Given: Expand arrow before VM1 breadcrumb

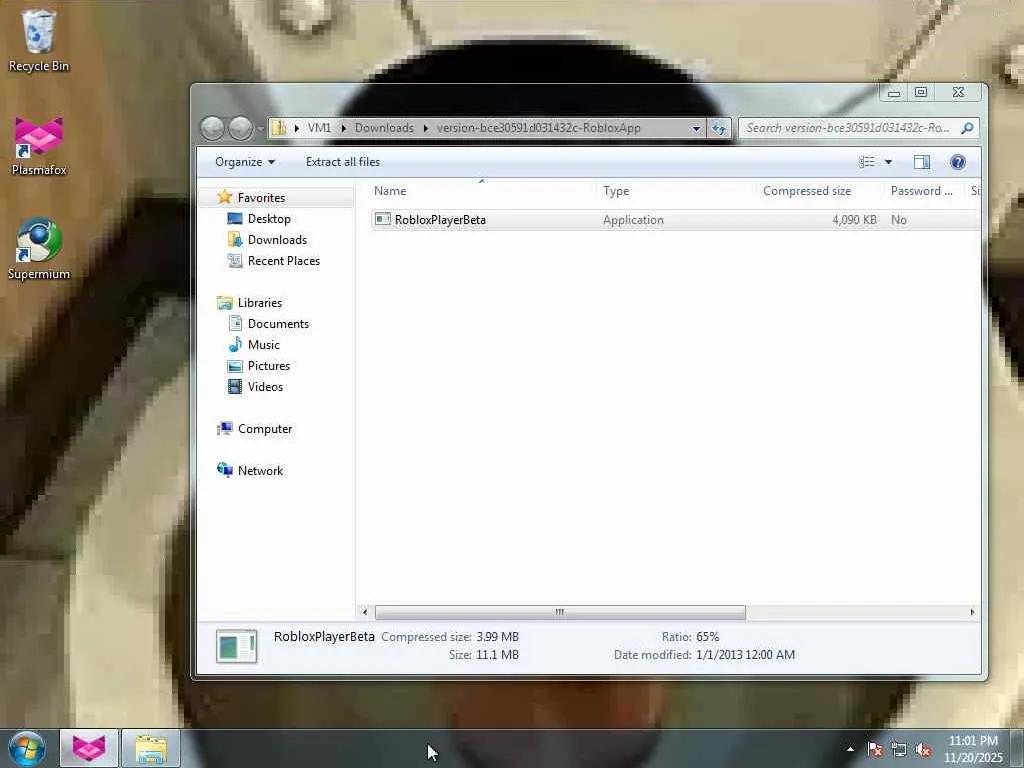Looking at the screenshot, I should pos(296,128).
